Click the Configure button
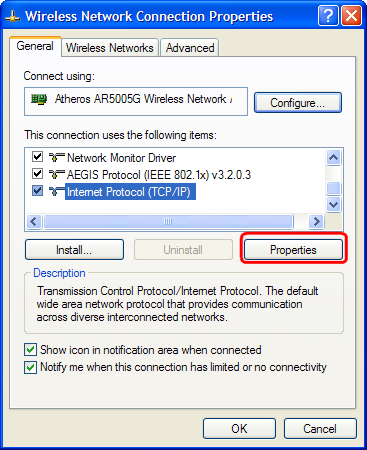This screenshot has height=450, width=367. [298, 103]
